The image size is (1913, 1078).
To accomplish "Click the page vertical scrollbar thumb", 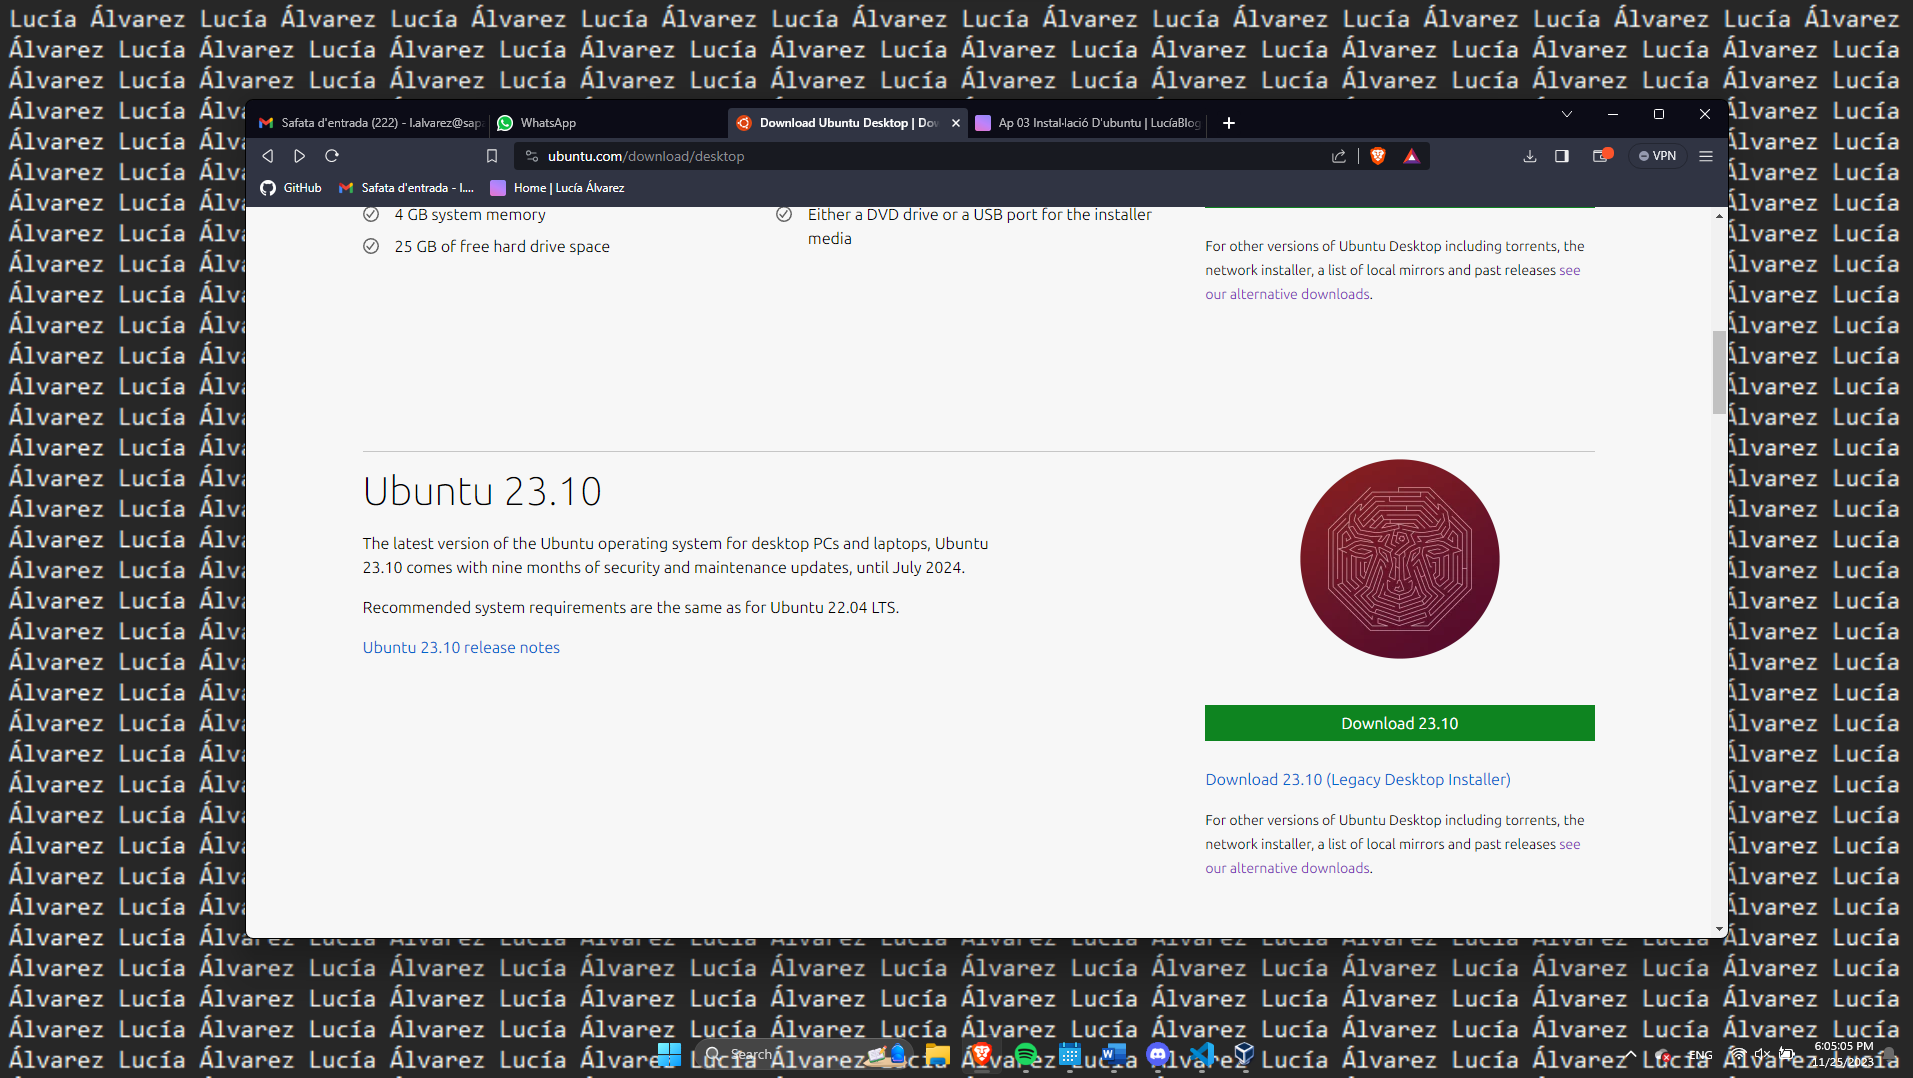I will (1718, 372).
